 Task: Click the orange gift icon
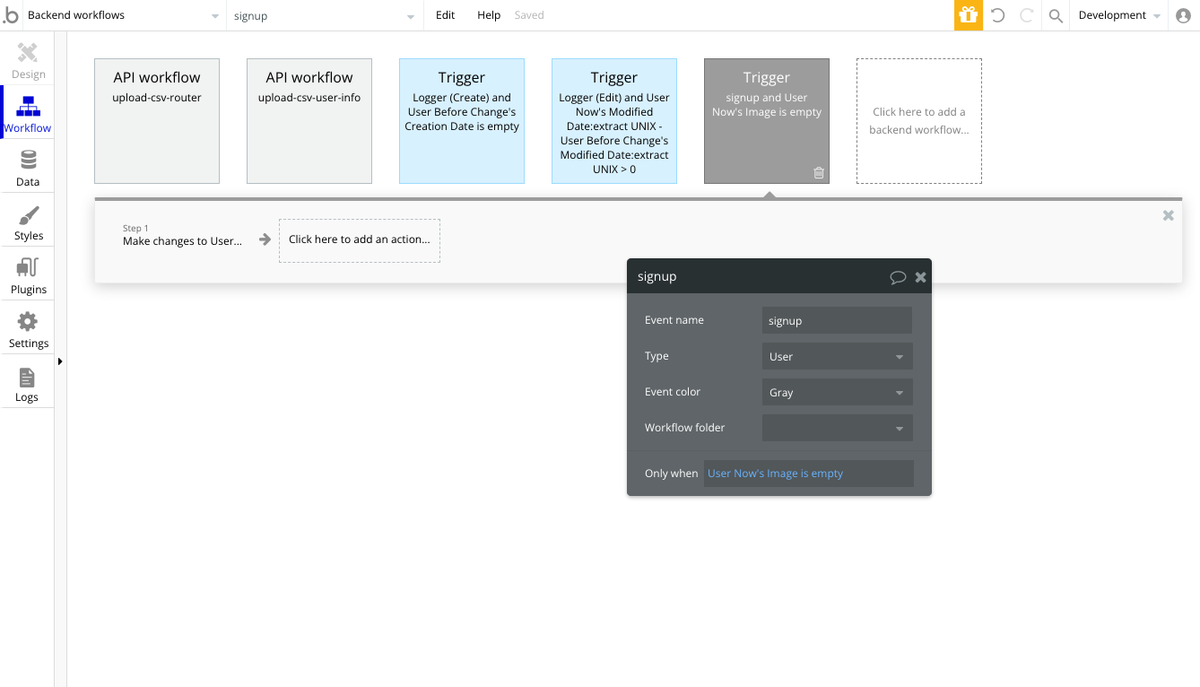(968, 15)
